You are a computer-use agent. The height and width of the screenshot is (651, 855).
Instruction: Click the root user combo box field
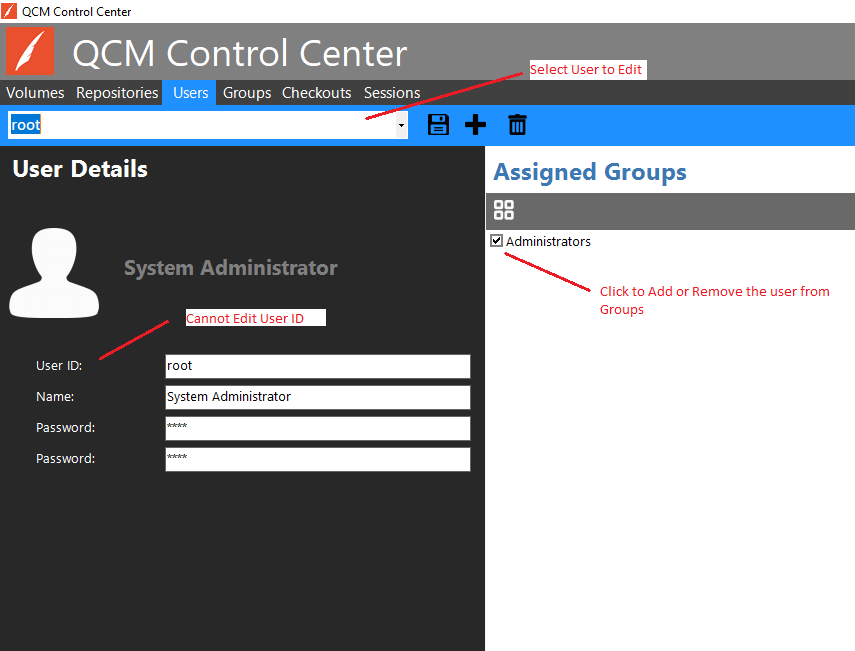tap(200, 126)
